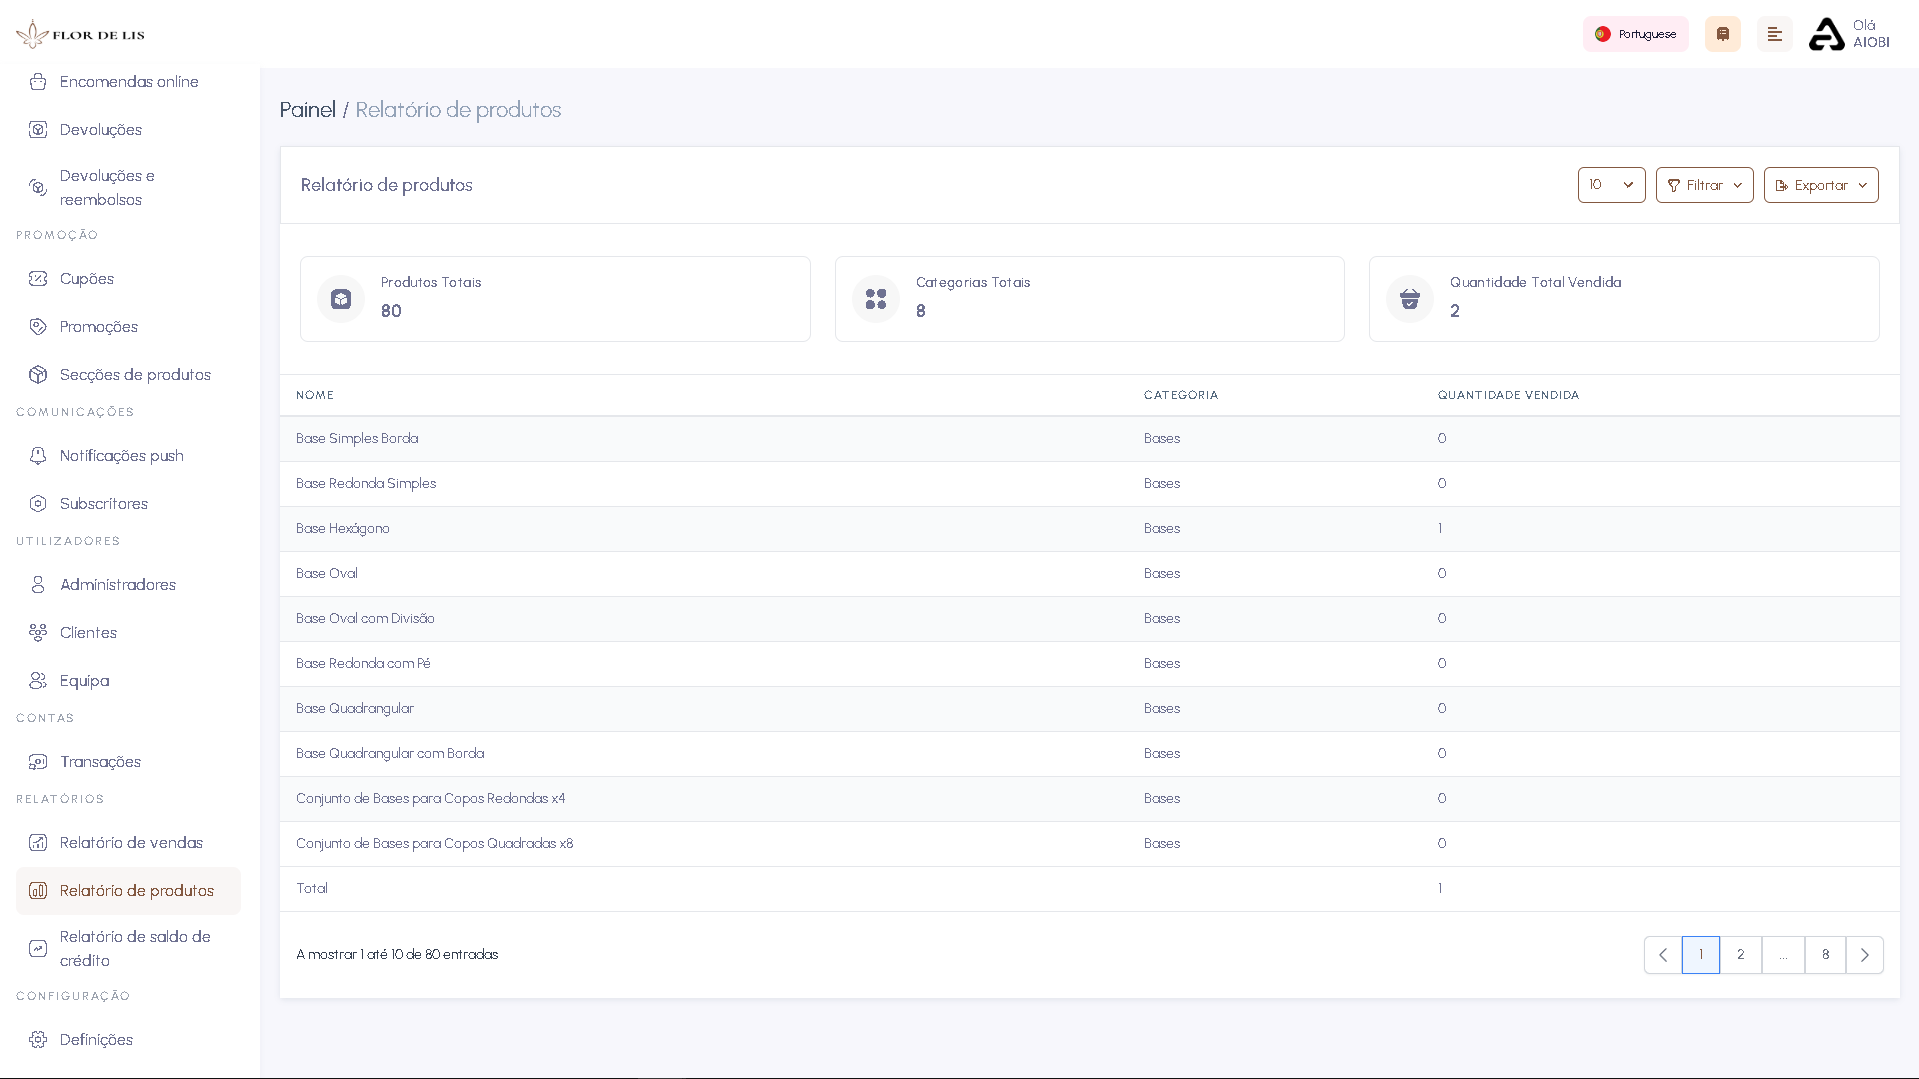Open Secções de produtos from sidebar
The image size is (1919, 1079).
135,374
